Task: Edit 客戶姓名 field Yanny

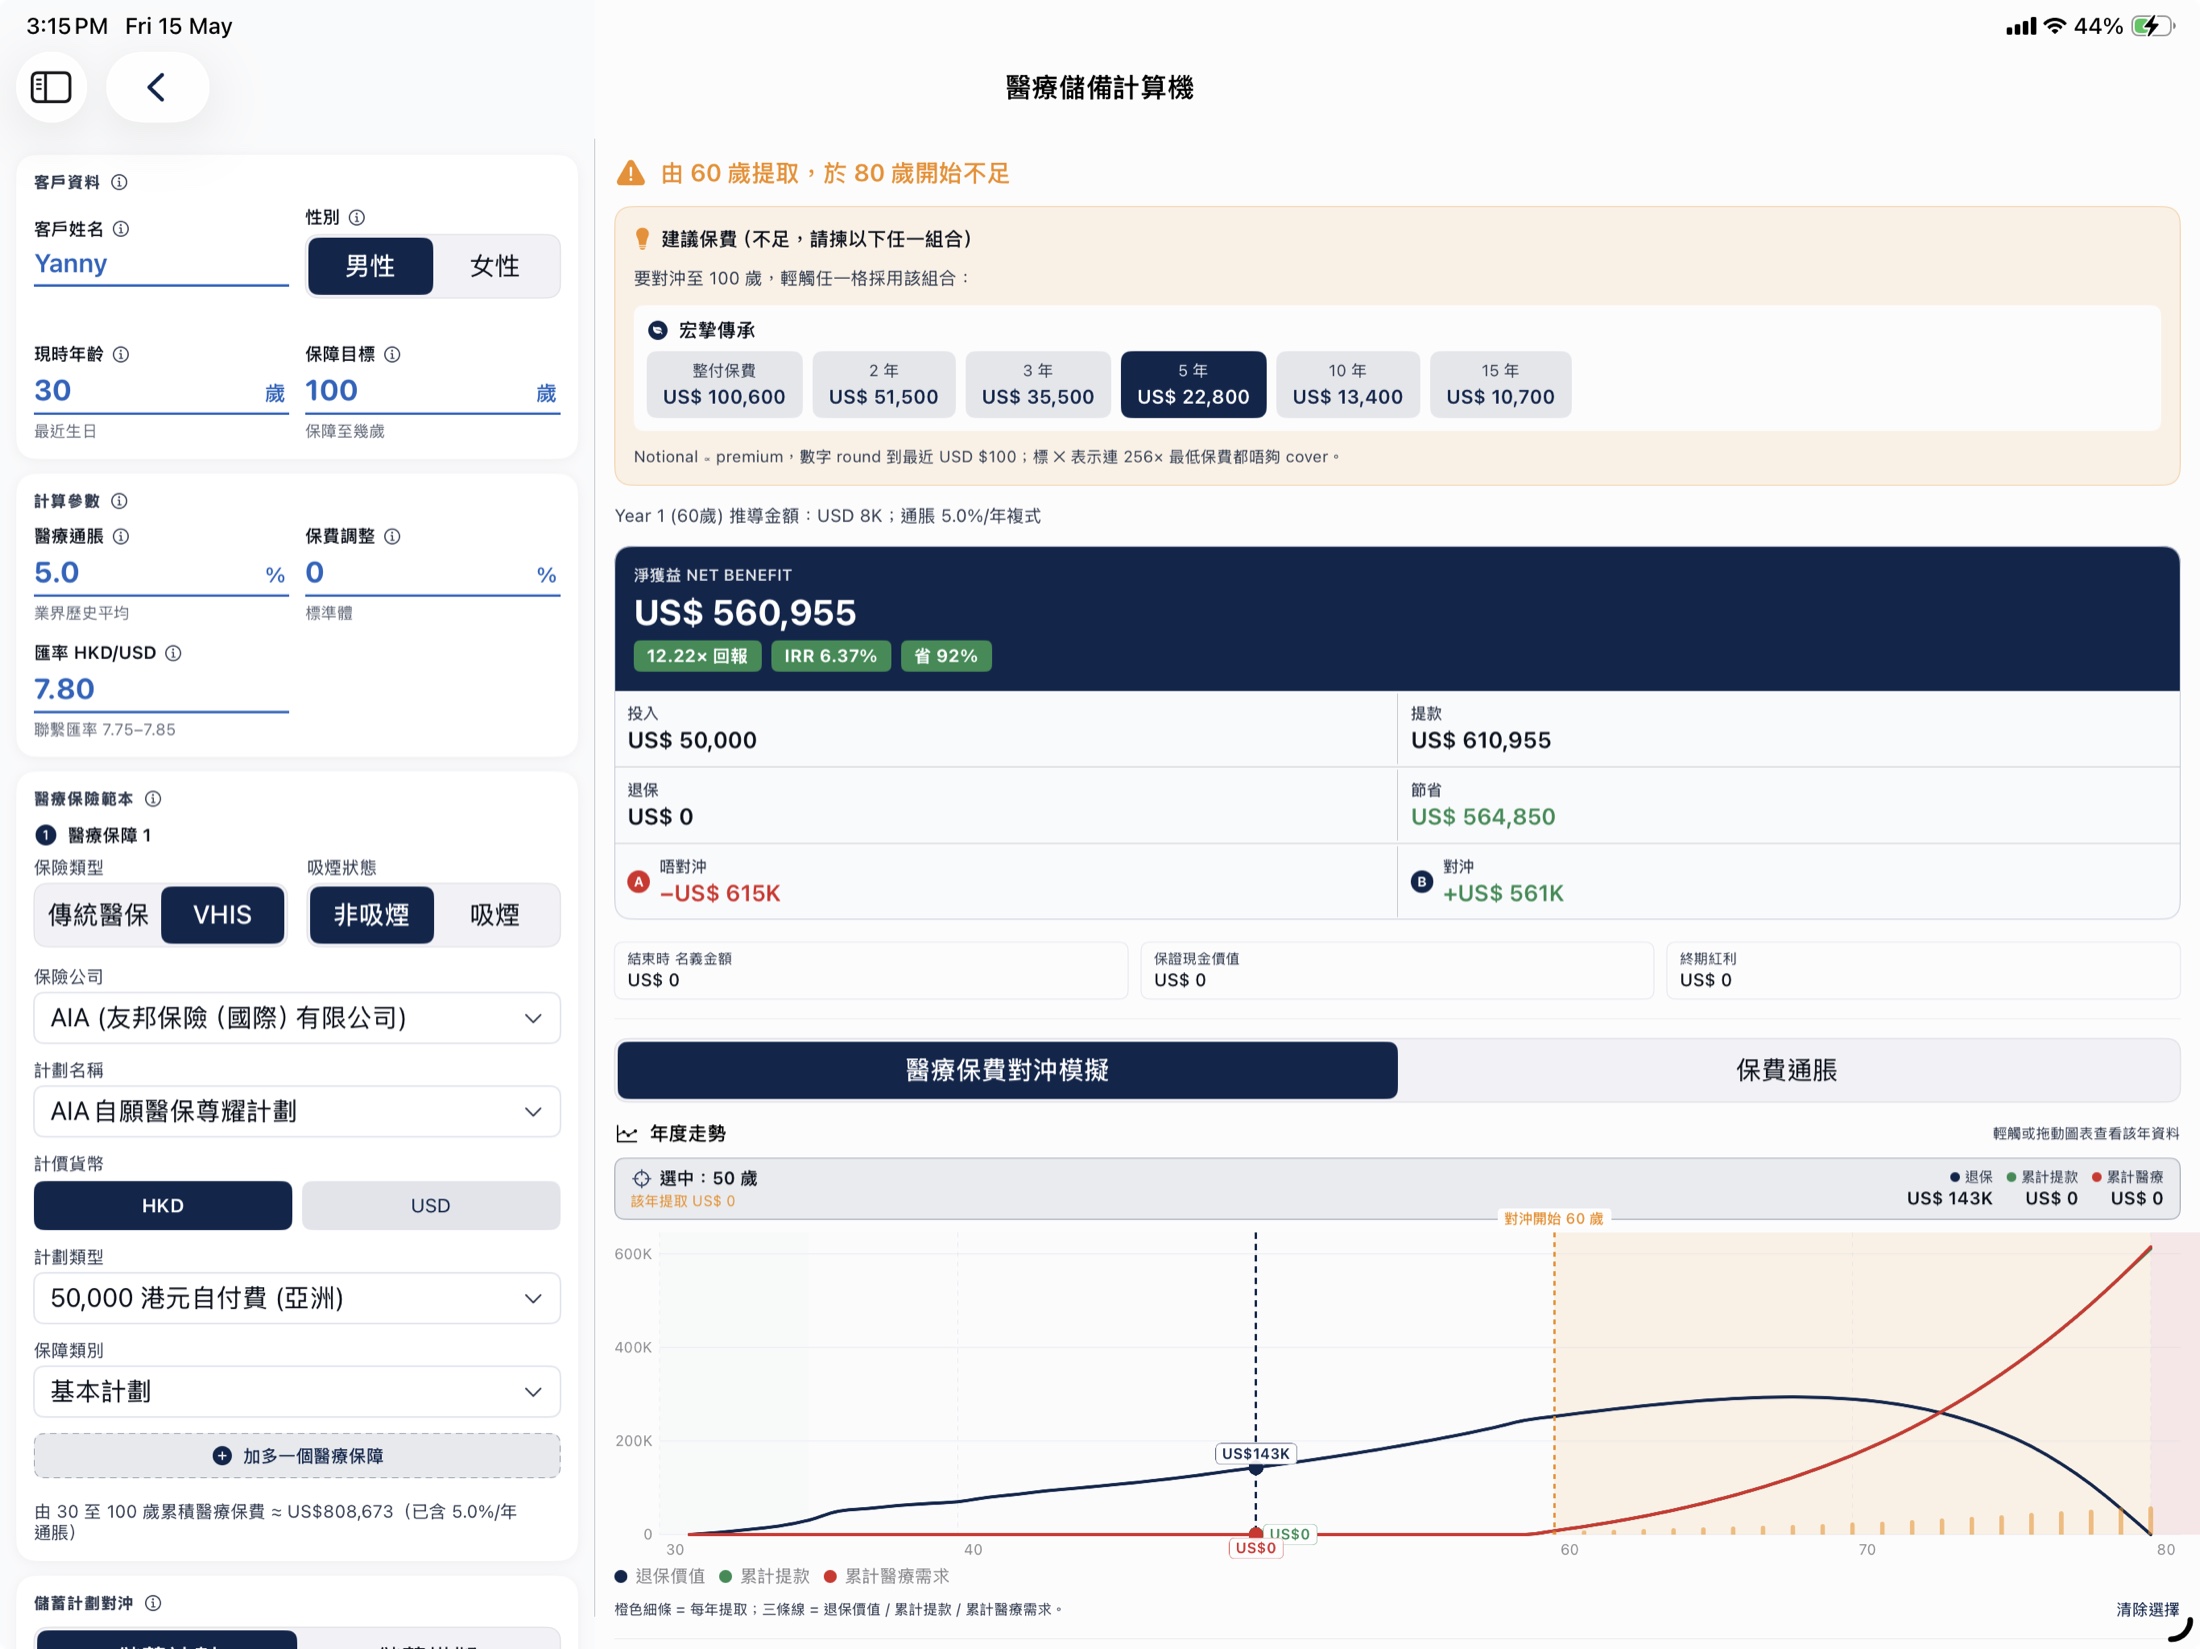Action: (161, 264)
